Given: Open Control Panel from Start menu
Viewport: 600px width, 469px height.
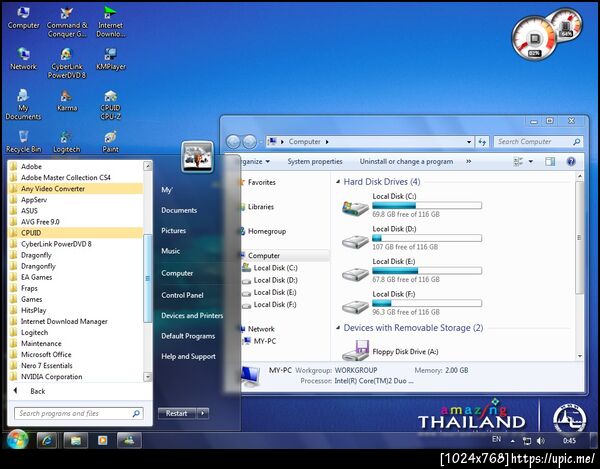Looking at the screenshot, I should tap(182, 295).
